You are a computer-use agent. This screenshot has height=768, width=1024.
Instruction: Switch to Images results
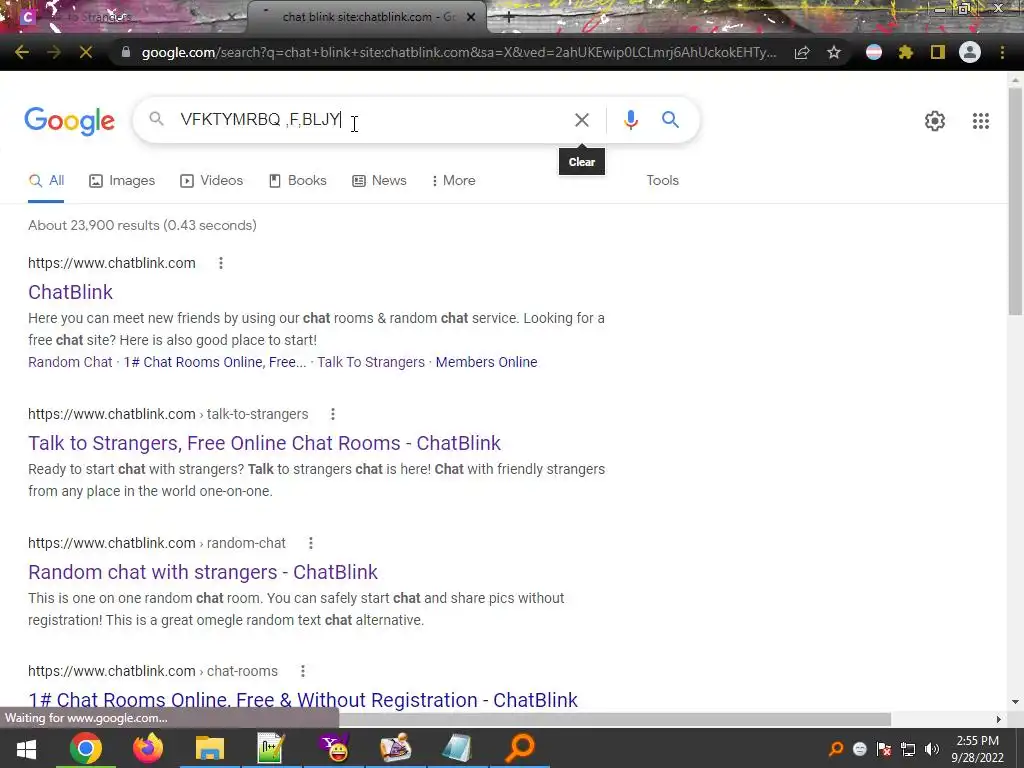[x=122, y=181]
